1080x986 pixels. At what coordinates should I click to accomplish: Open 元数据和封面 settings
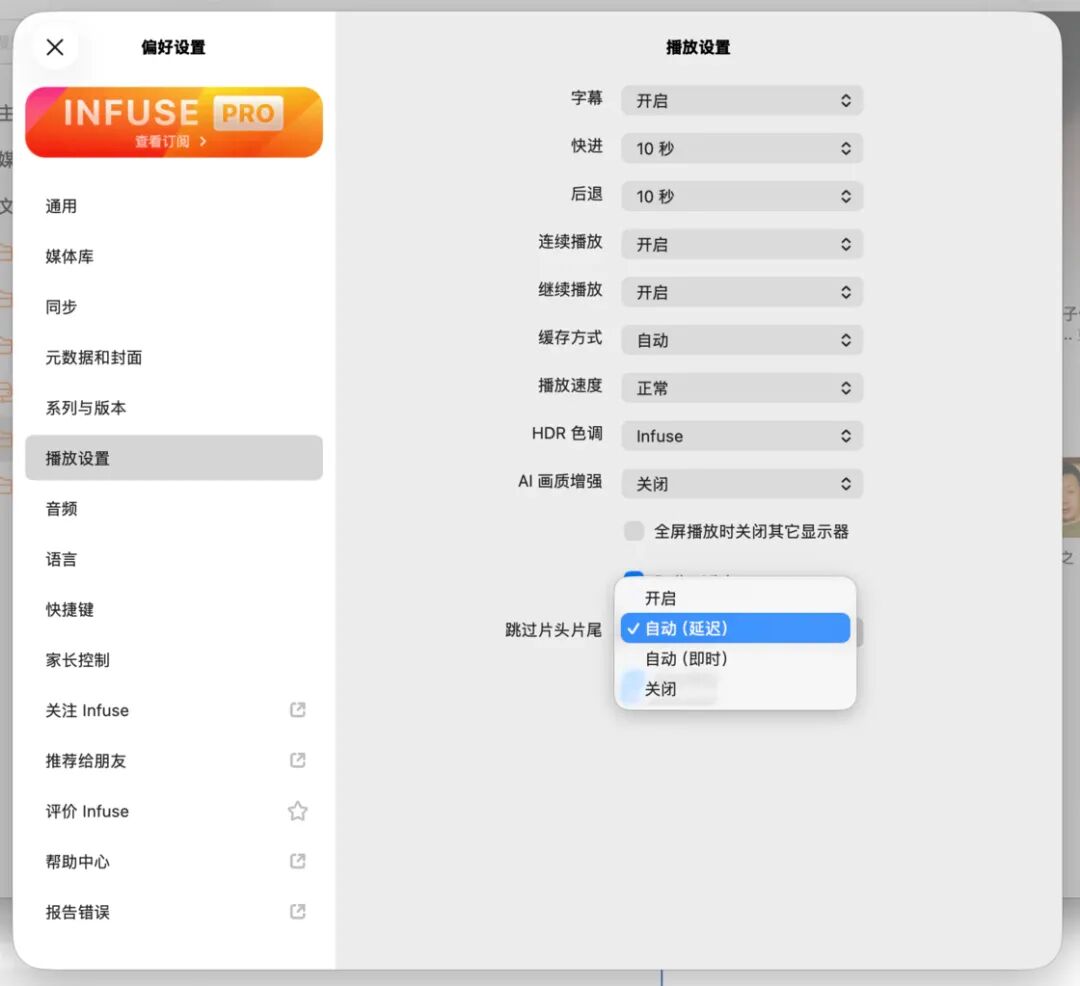(x=174, y=357)
